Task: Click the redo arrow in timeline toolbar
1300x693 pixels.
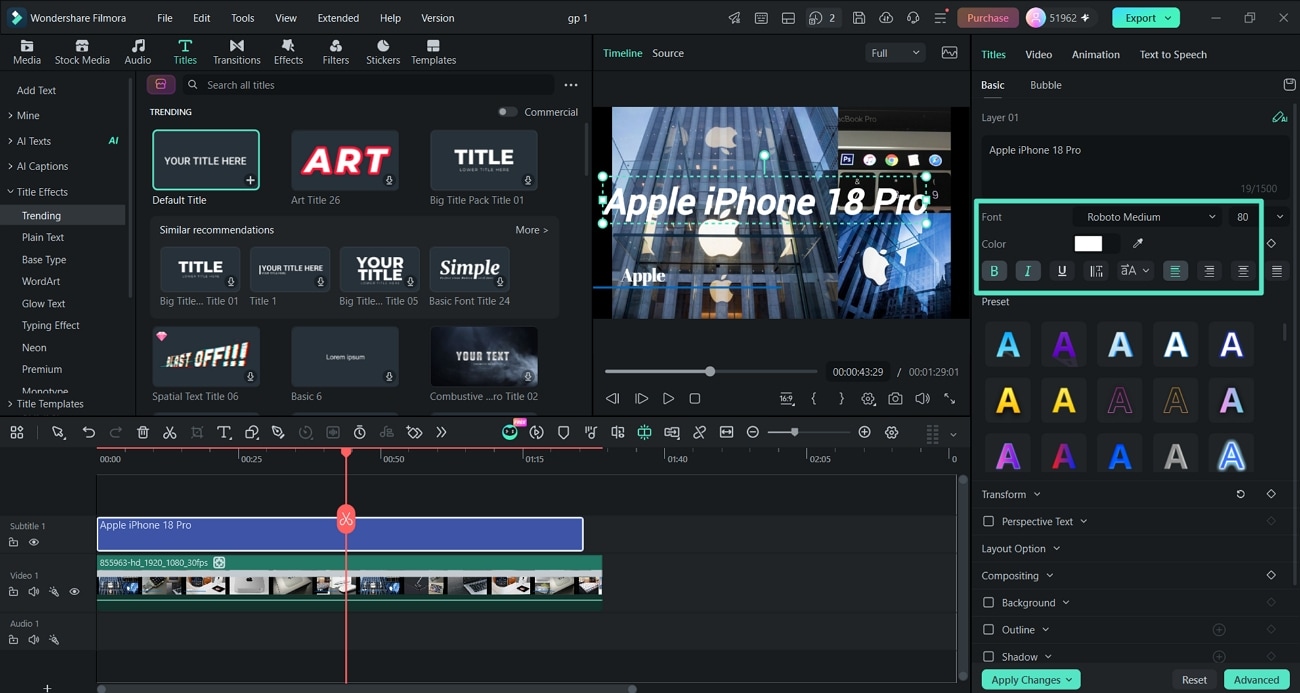Action: coord(116,433)
